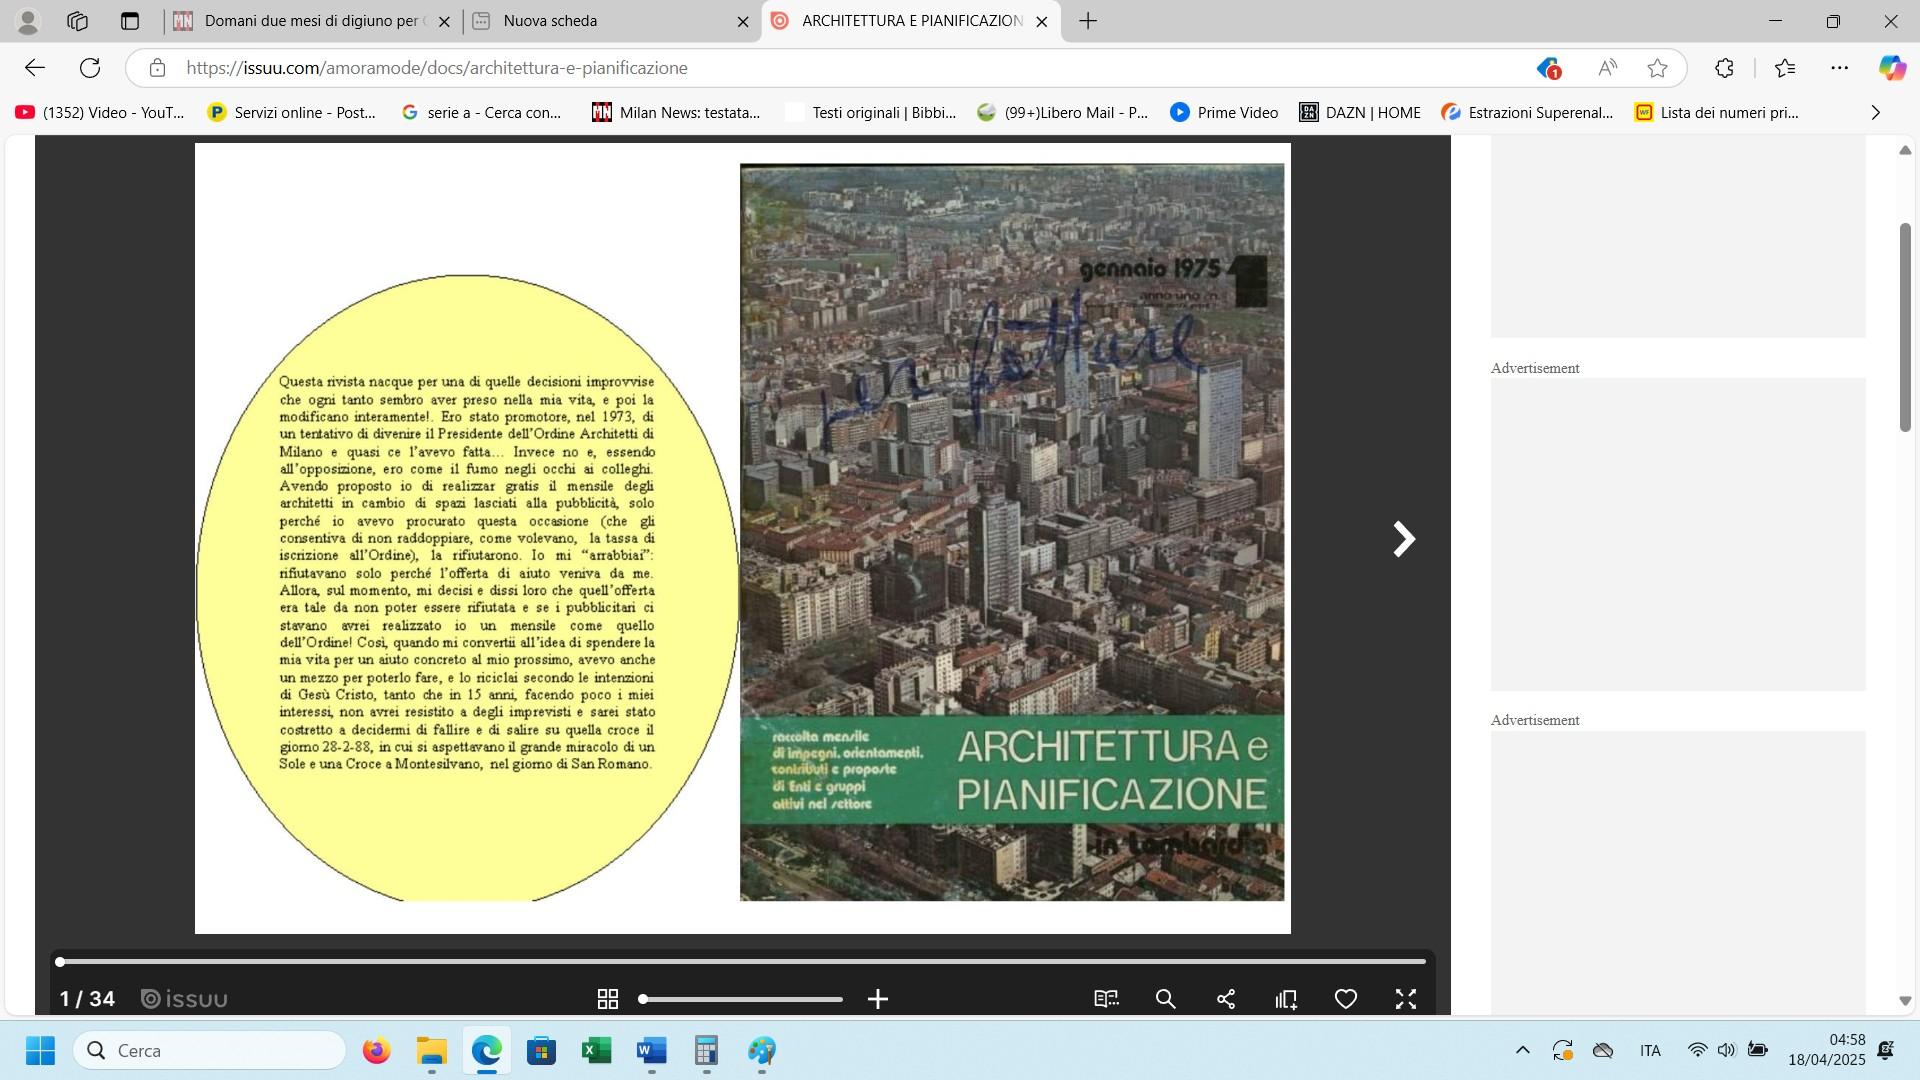The height and width of the screenshot is (1080, 1920).
Task: Open the reader text mode icon
Action: click(1106, 999)
